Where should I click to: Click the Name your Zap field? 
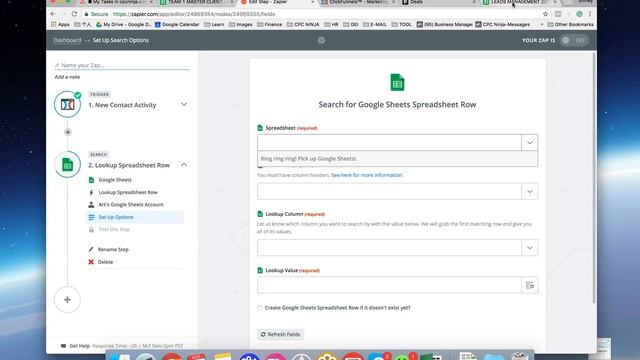tap(122, 65)
